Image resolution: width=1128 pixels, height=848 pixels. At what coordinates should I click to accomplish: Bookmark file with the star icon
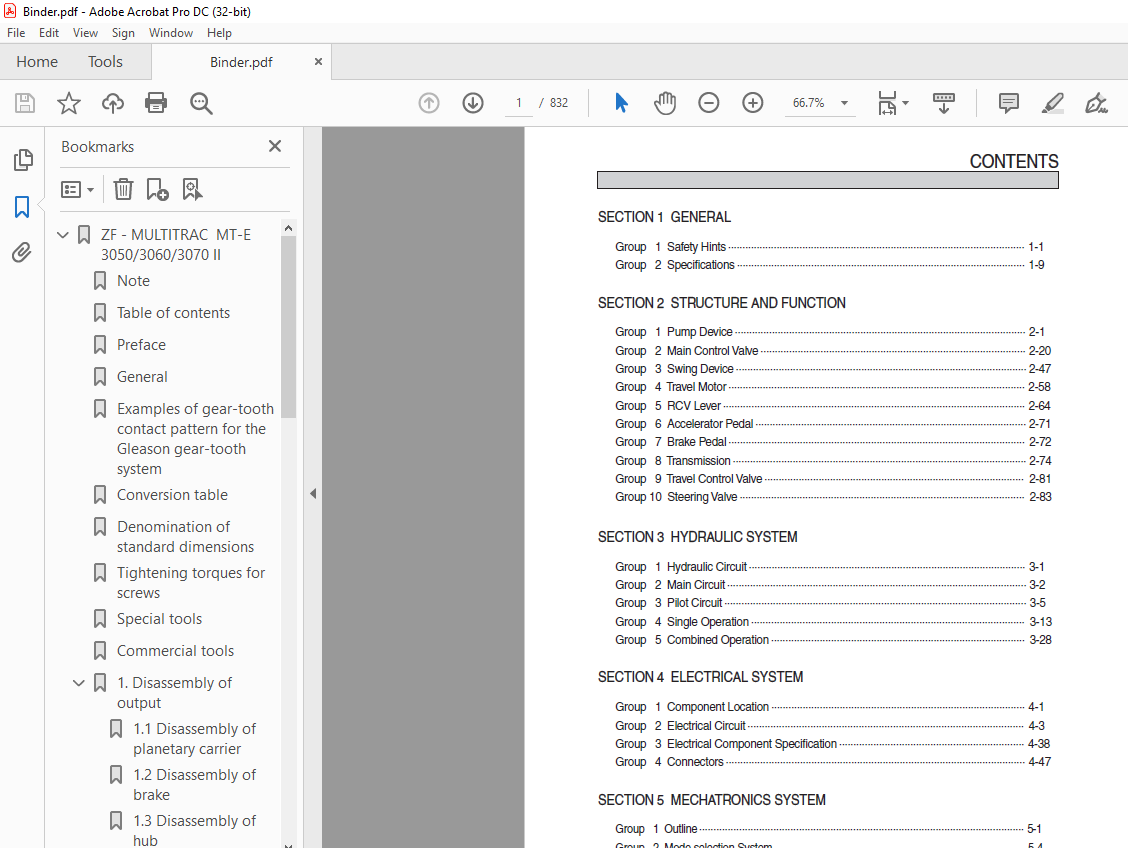tap(69, 103)
